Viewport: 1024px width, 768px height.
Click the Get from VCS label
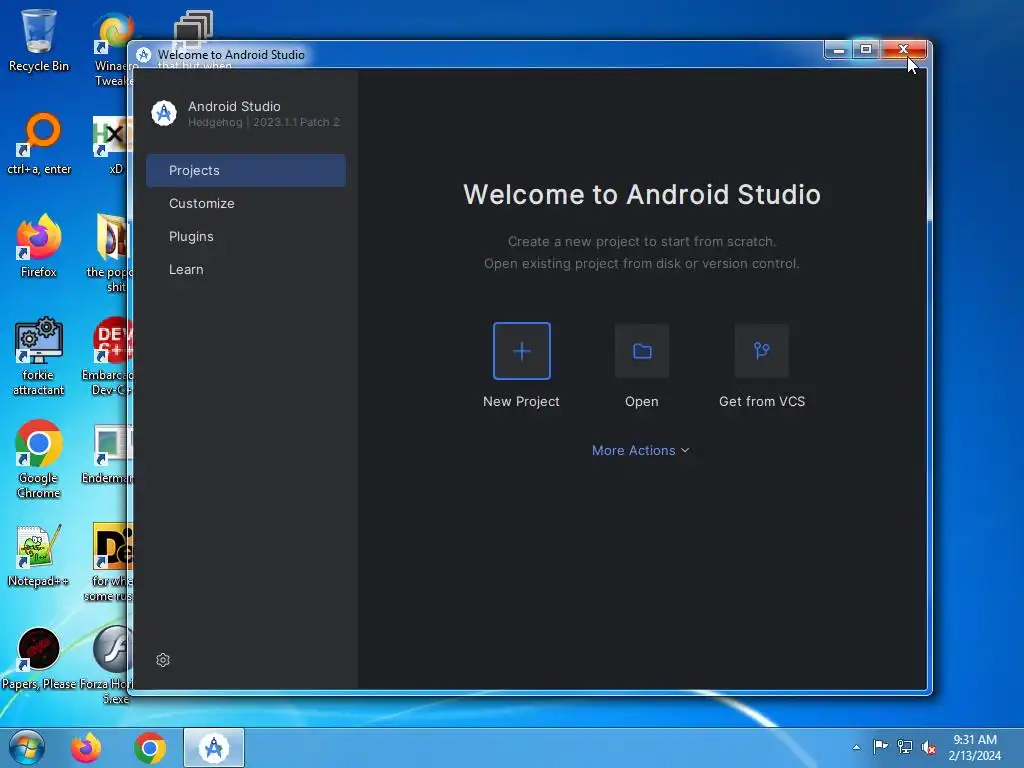761,402
